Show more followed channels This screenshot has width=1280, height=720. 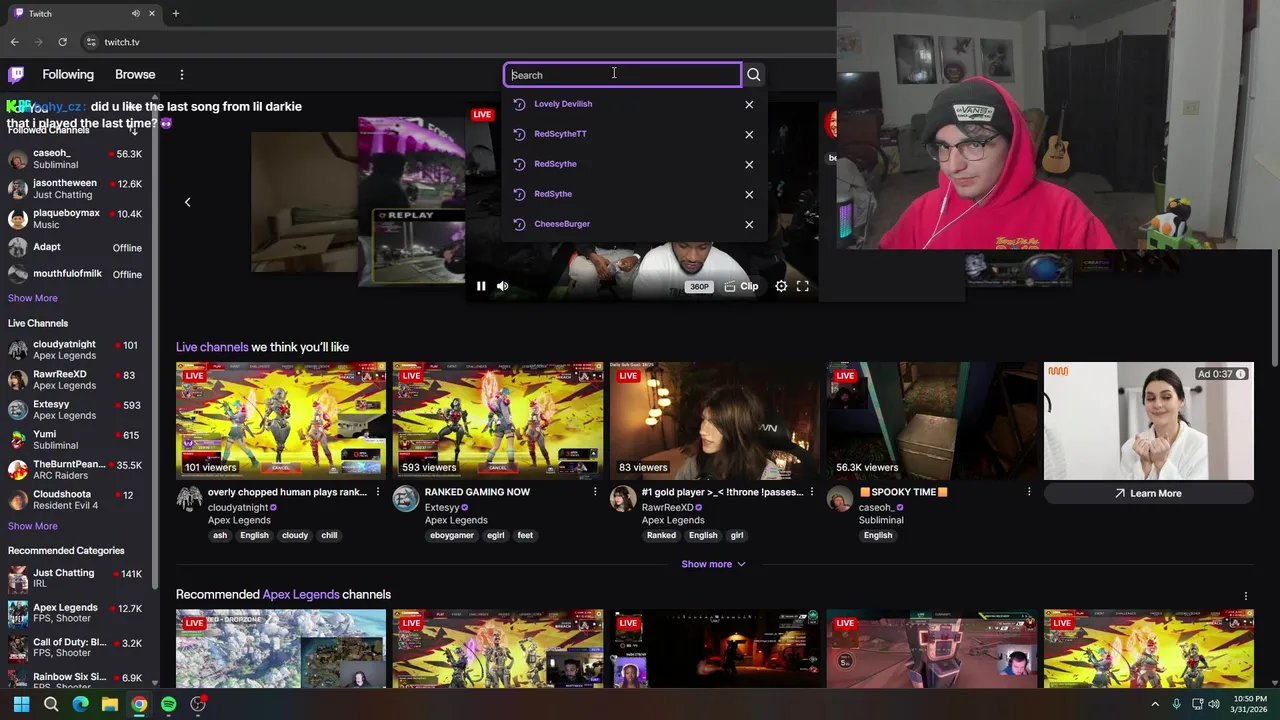point(33,298)
